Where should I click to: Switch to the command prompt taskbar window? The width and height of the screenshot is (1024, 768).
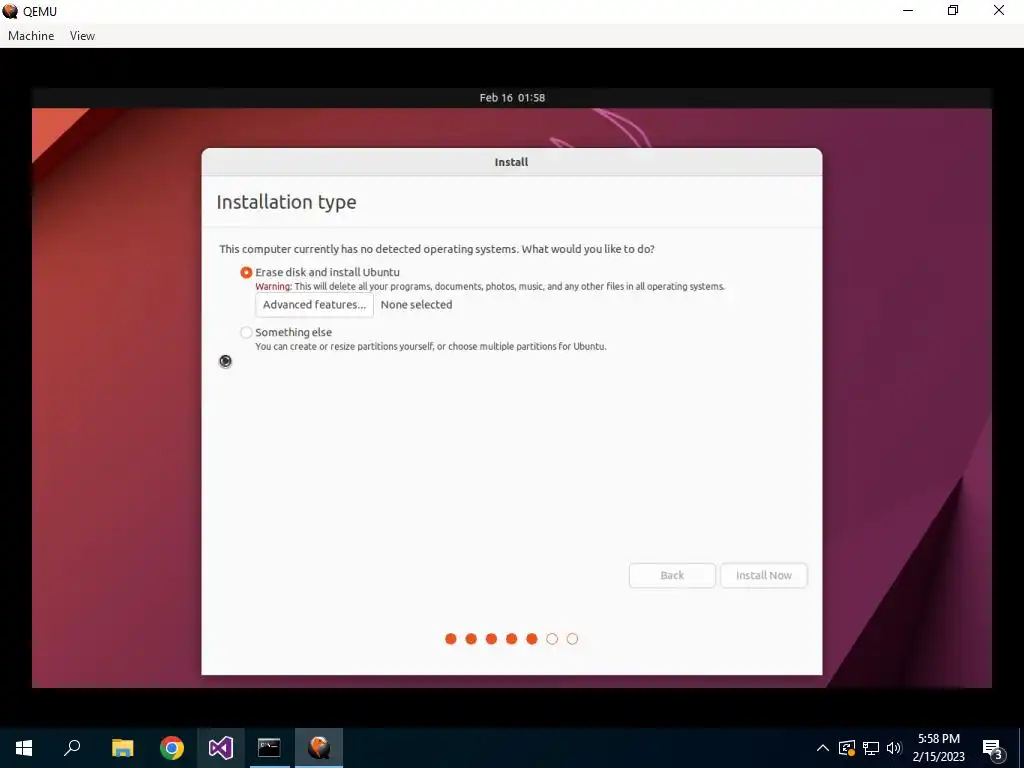pyautogui.click(x=269, y=748)
